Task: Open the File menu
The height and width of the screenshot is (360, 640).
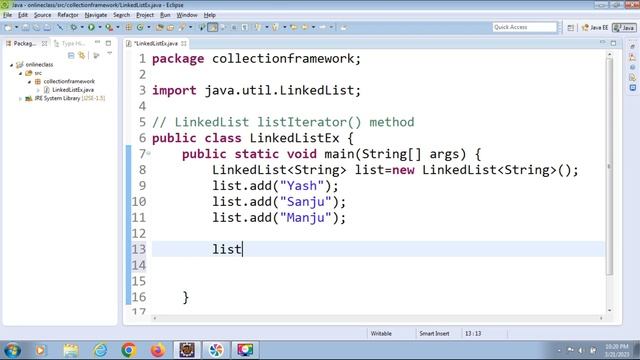Action: pyautogui.click(x=7, y=15)
